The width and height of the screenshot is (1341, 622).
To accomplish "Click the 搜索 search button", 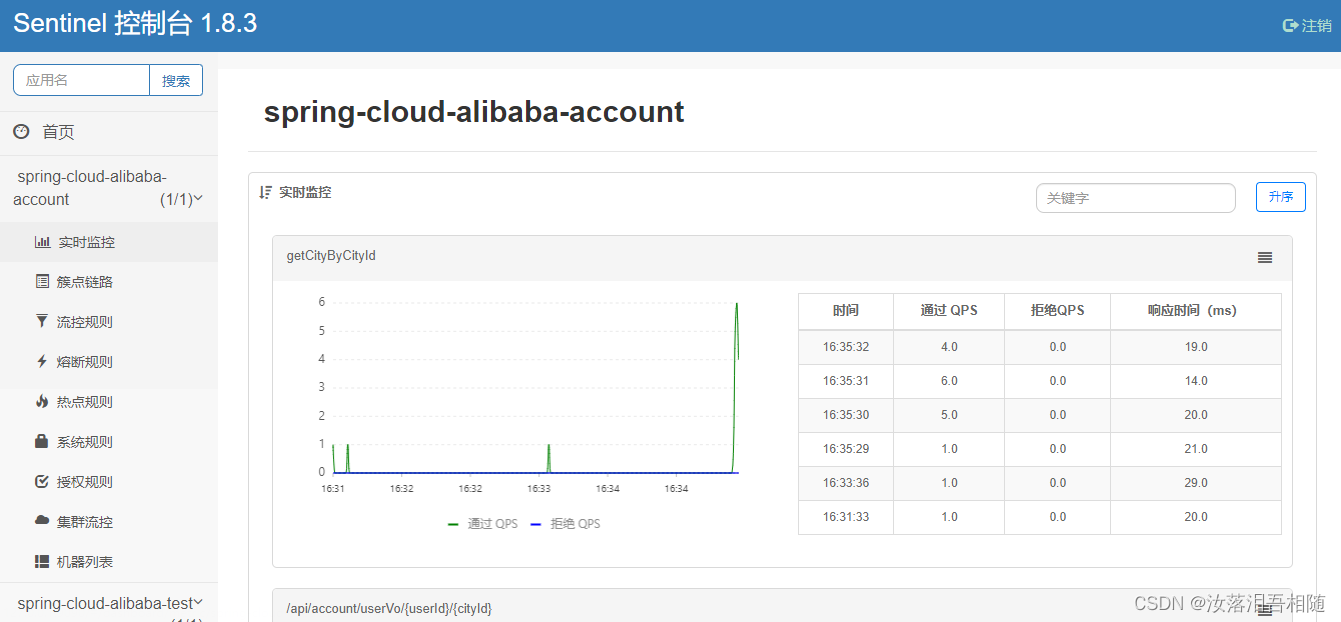I will click(x=176, y=80).
